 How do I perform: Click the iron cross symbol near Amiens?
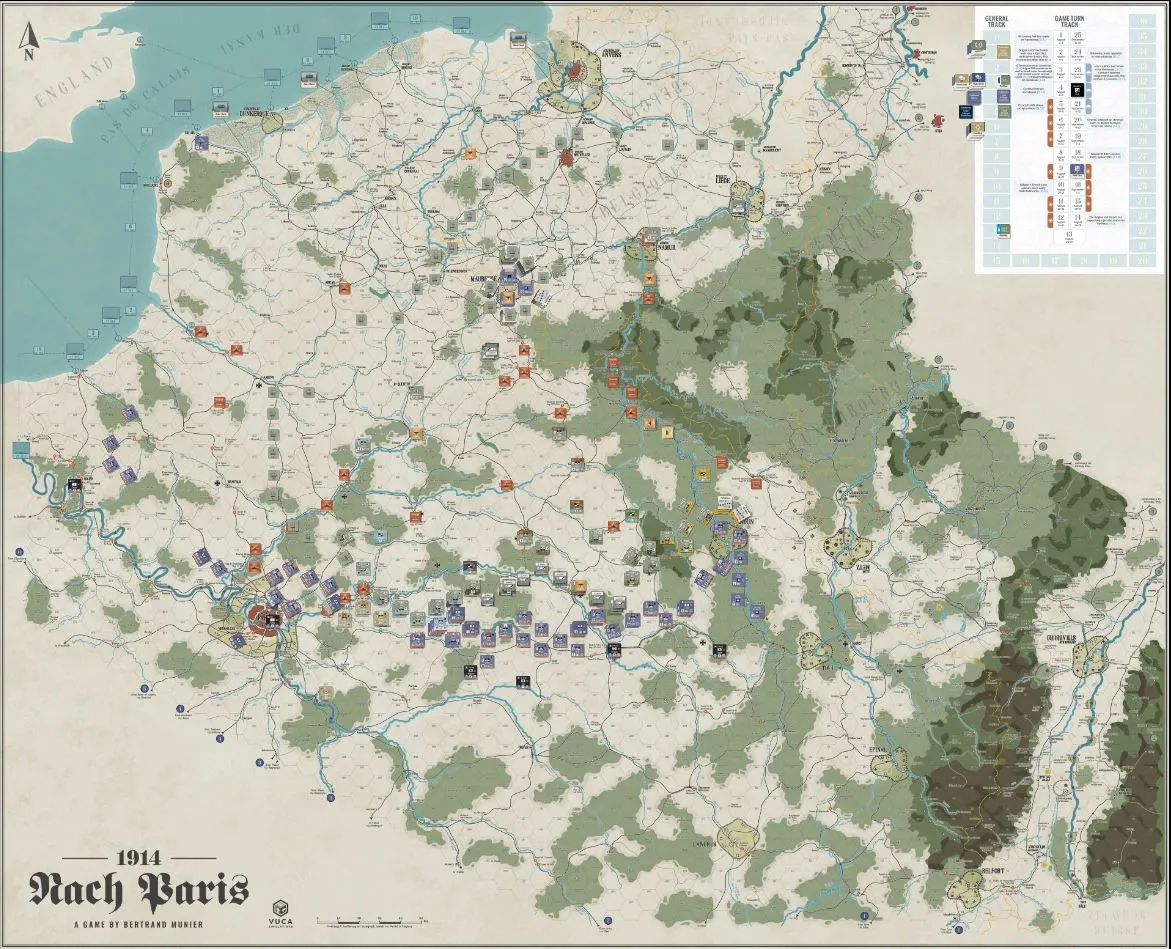[259, 385]
